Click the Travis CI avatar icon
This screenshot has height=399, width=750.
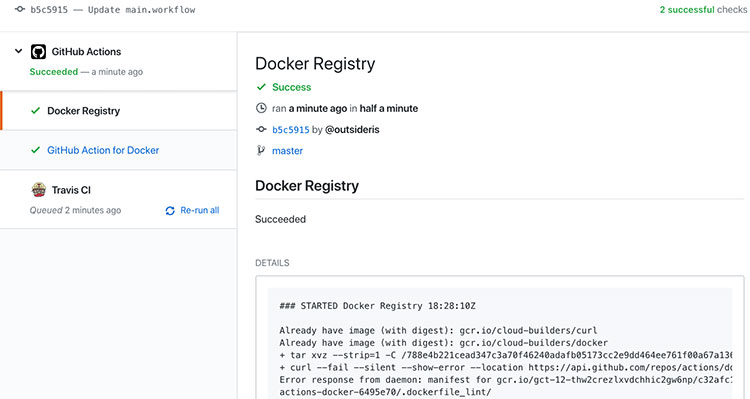coord(39,190)
